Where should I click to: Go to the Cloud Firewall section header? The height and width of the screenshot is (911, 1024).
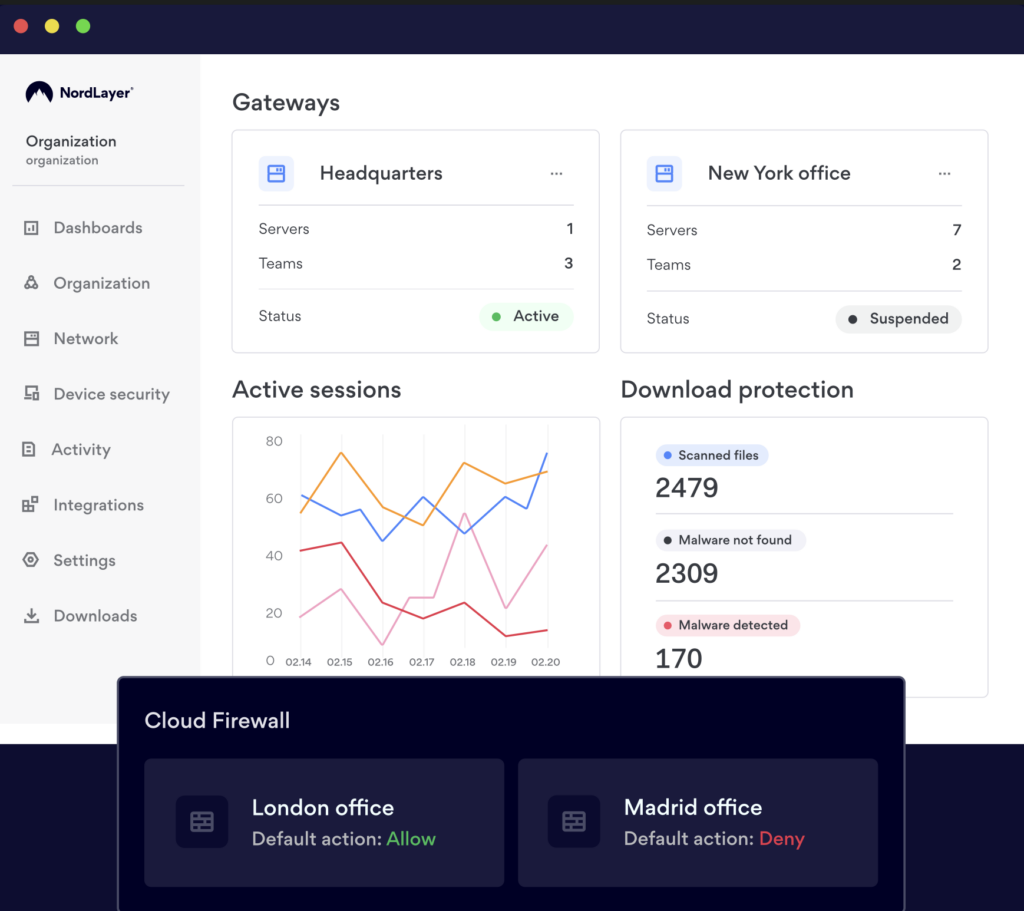pos(217,720)
